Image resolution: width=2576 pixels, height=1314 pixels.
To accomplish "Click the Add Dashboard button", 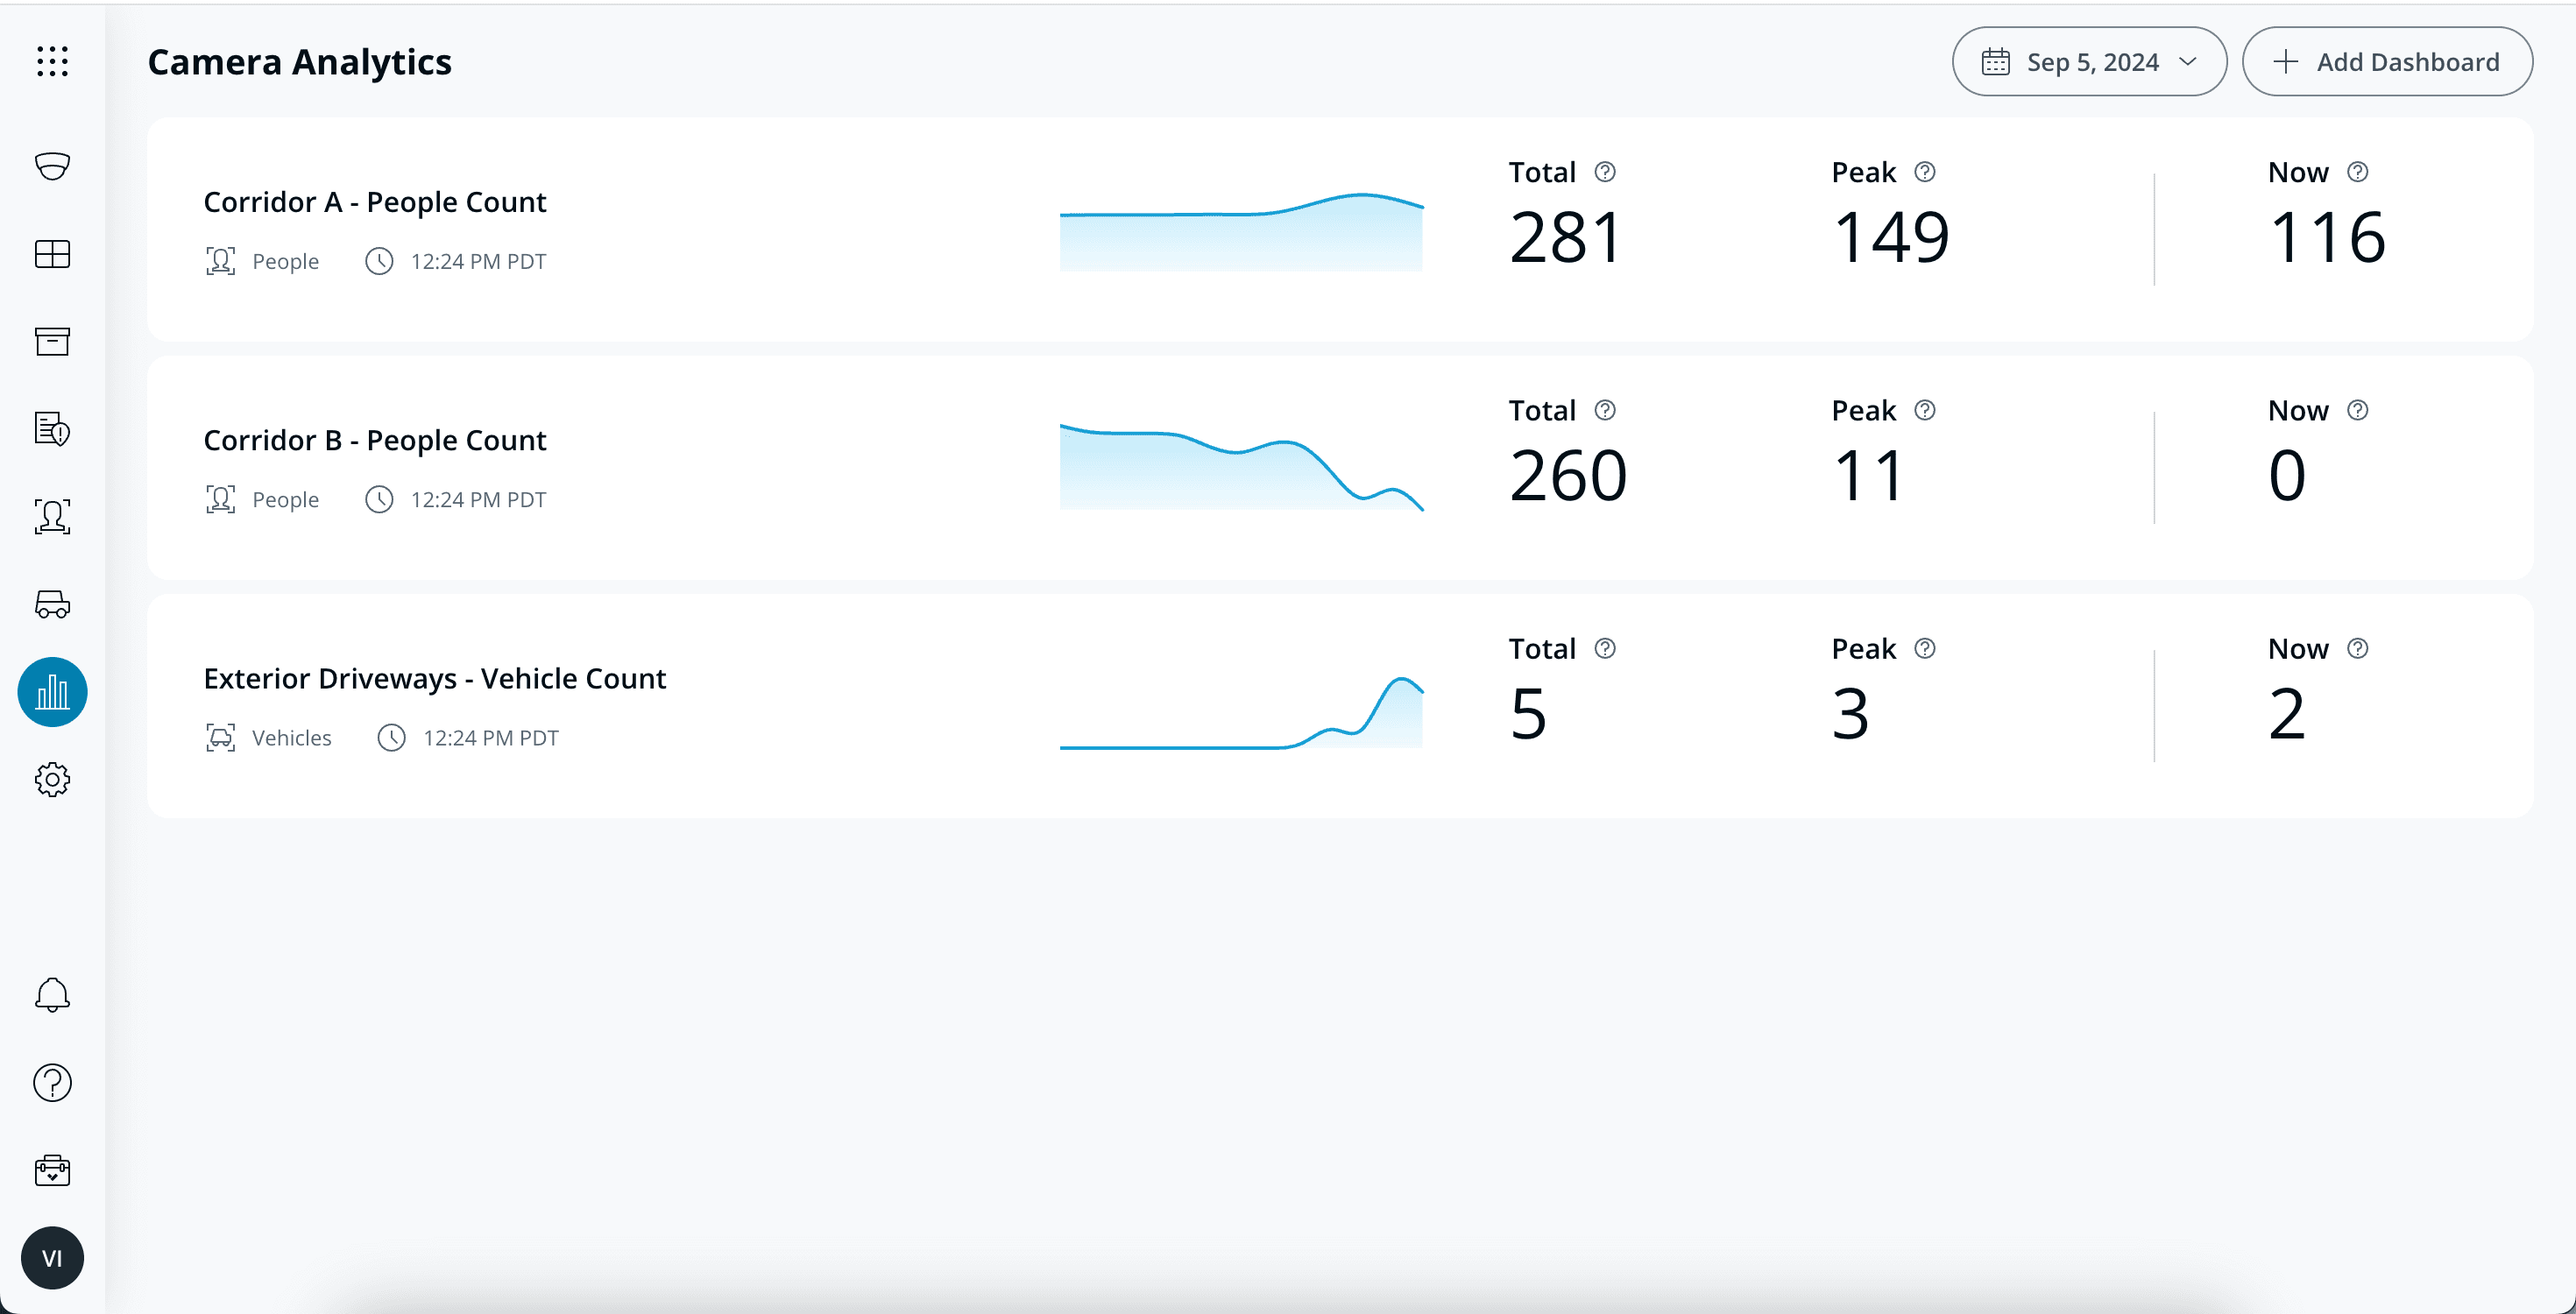I will tap(2388, 61).
